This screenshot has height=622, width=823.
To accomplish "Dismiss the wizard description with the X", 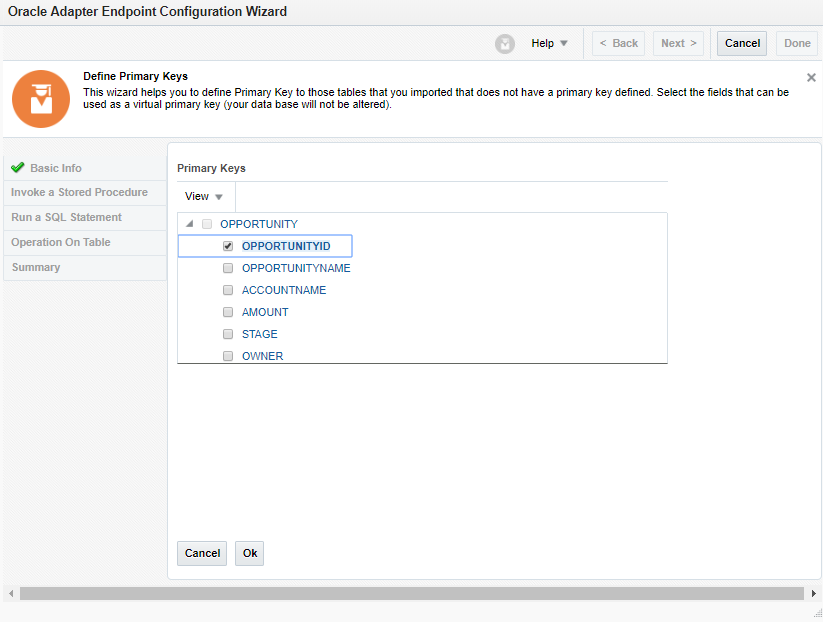I will pyautogui.click(x=811, y=77).
